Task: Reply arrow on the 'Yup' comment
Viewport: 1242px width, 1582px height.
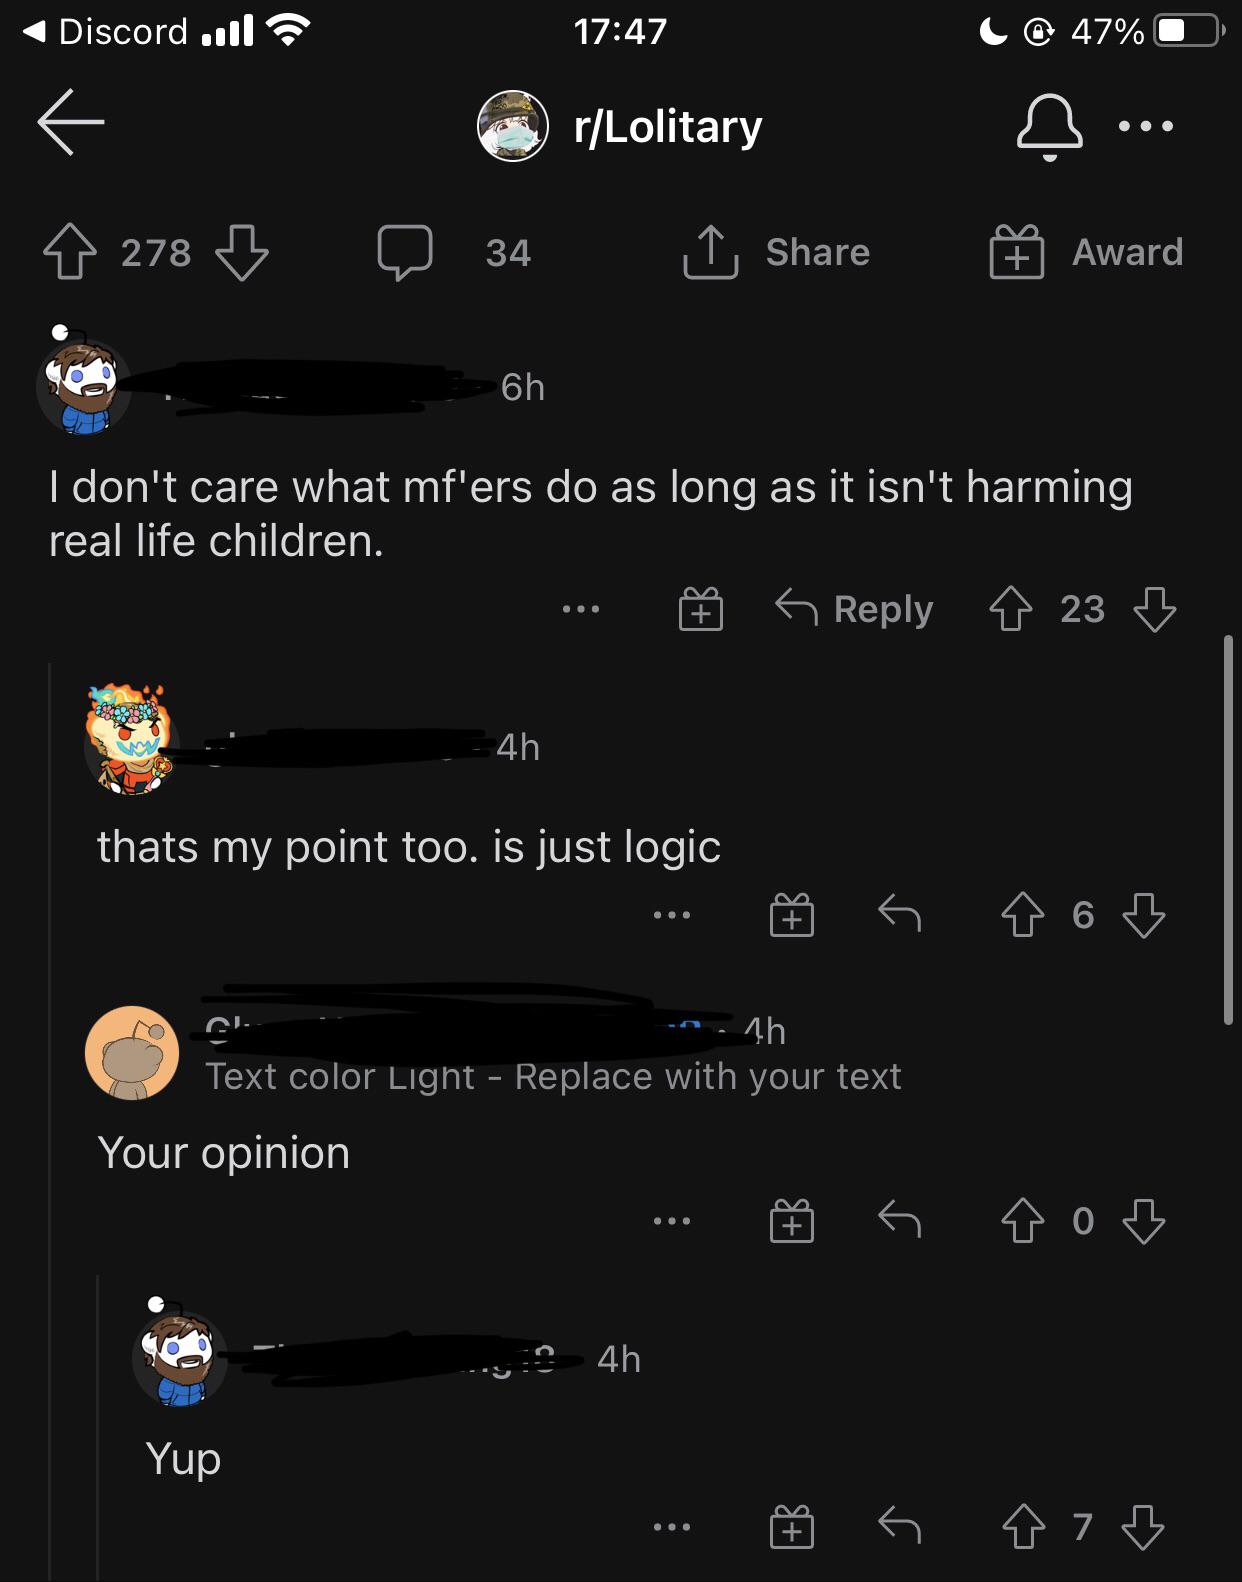Action: (899, 1526)
